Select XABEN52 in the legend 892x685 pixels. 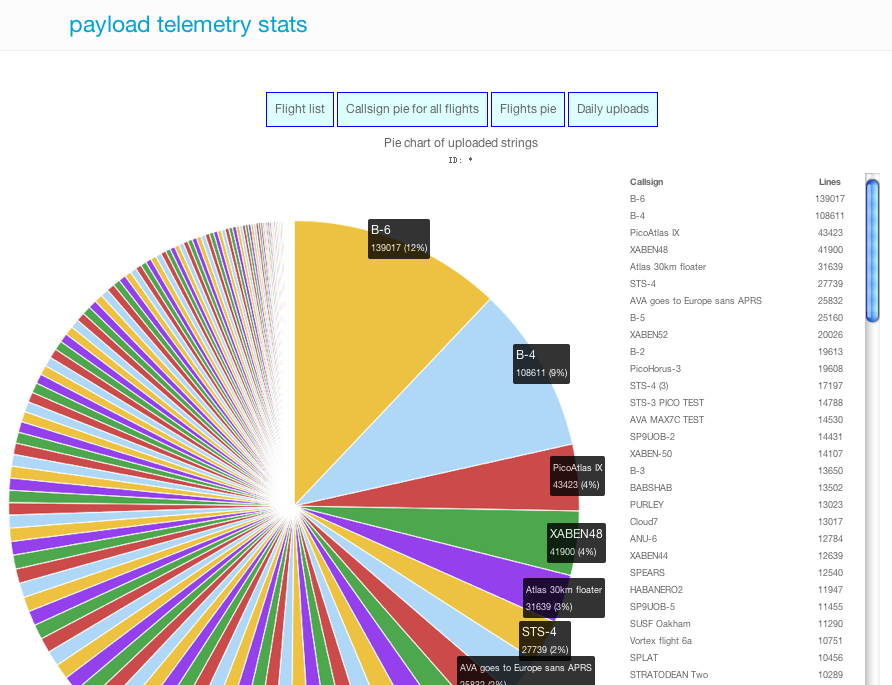pyautogui.click(x=737, y=335)
